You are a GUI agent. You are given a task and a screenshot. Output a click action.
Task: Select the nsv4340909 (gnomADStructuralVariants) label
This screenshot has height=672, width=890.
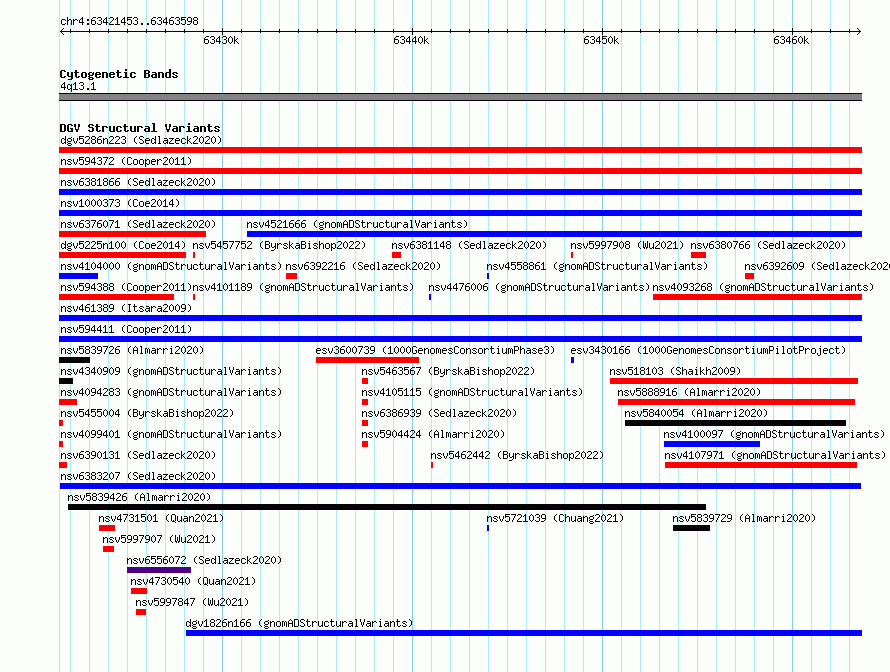coord(171,371)
